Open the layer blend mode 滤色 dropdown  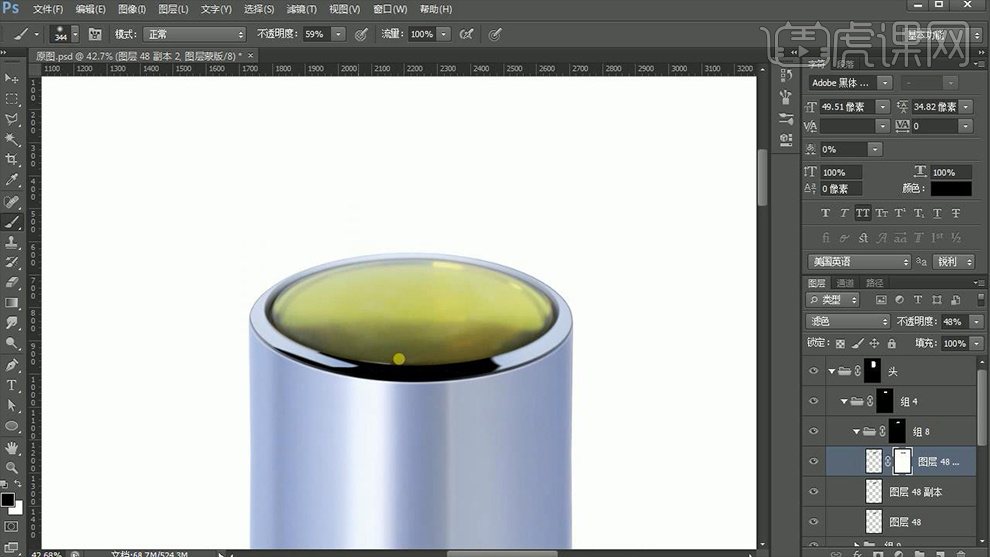tap(847, 321)
